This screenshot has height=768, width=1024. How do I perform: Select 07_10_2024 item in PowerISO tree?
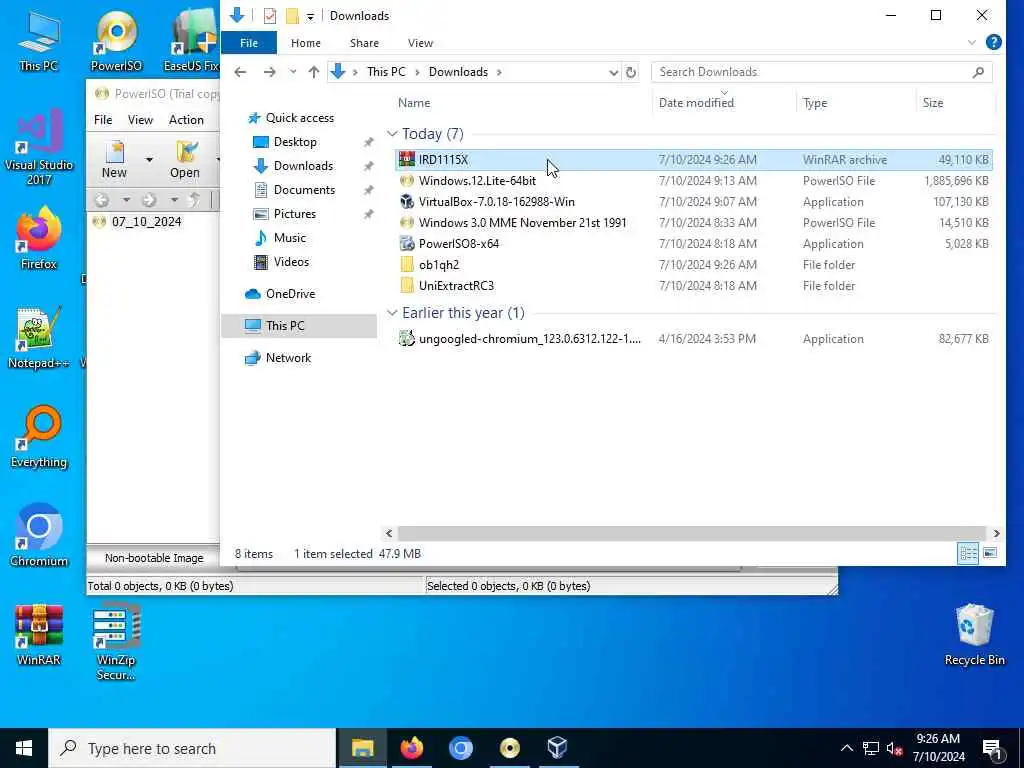(146, 221)
